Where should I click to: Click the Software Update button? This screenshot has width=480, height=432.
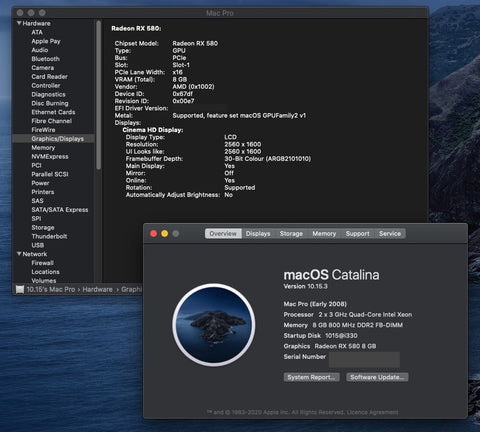tap(377, 377)
